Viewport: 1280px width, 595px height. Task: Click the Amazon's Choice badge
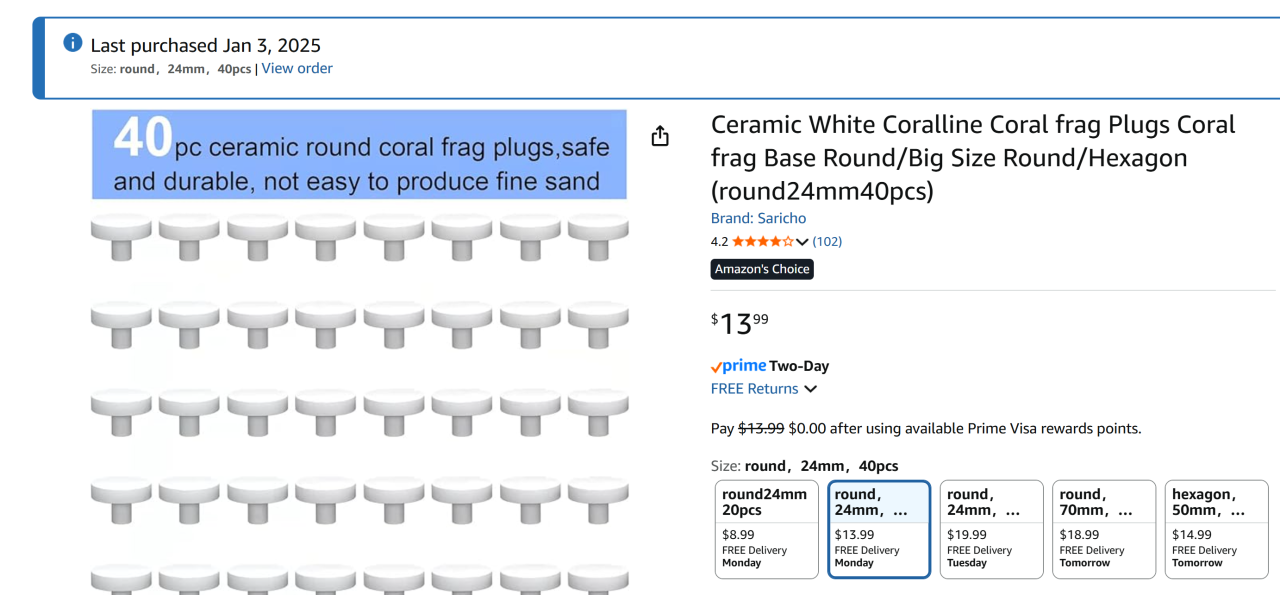tap(762, 269)
